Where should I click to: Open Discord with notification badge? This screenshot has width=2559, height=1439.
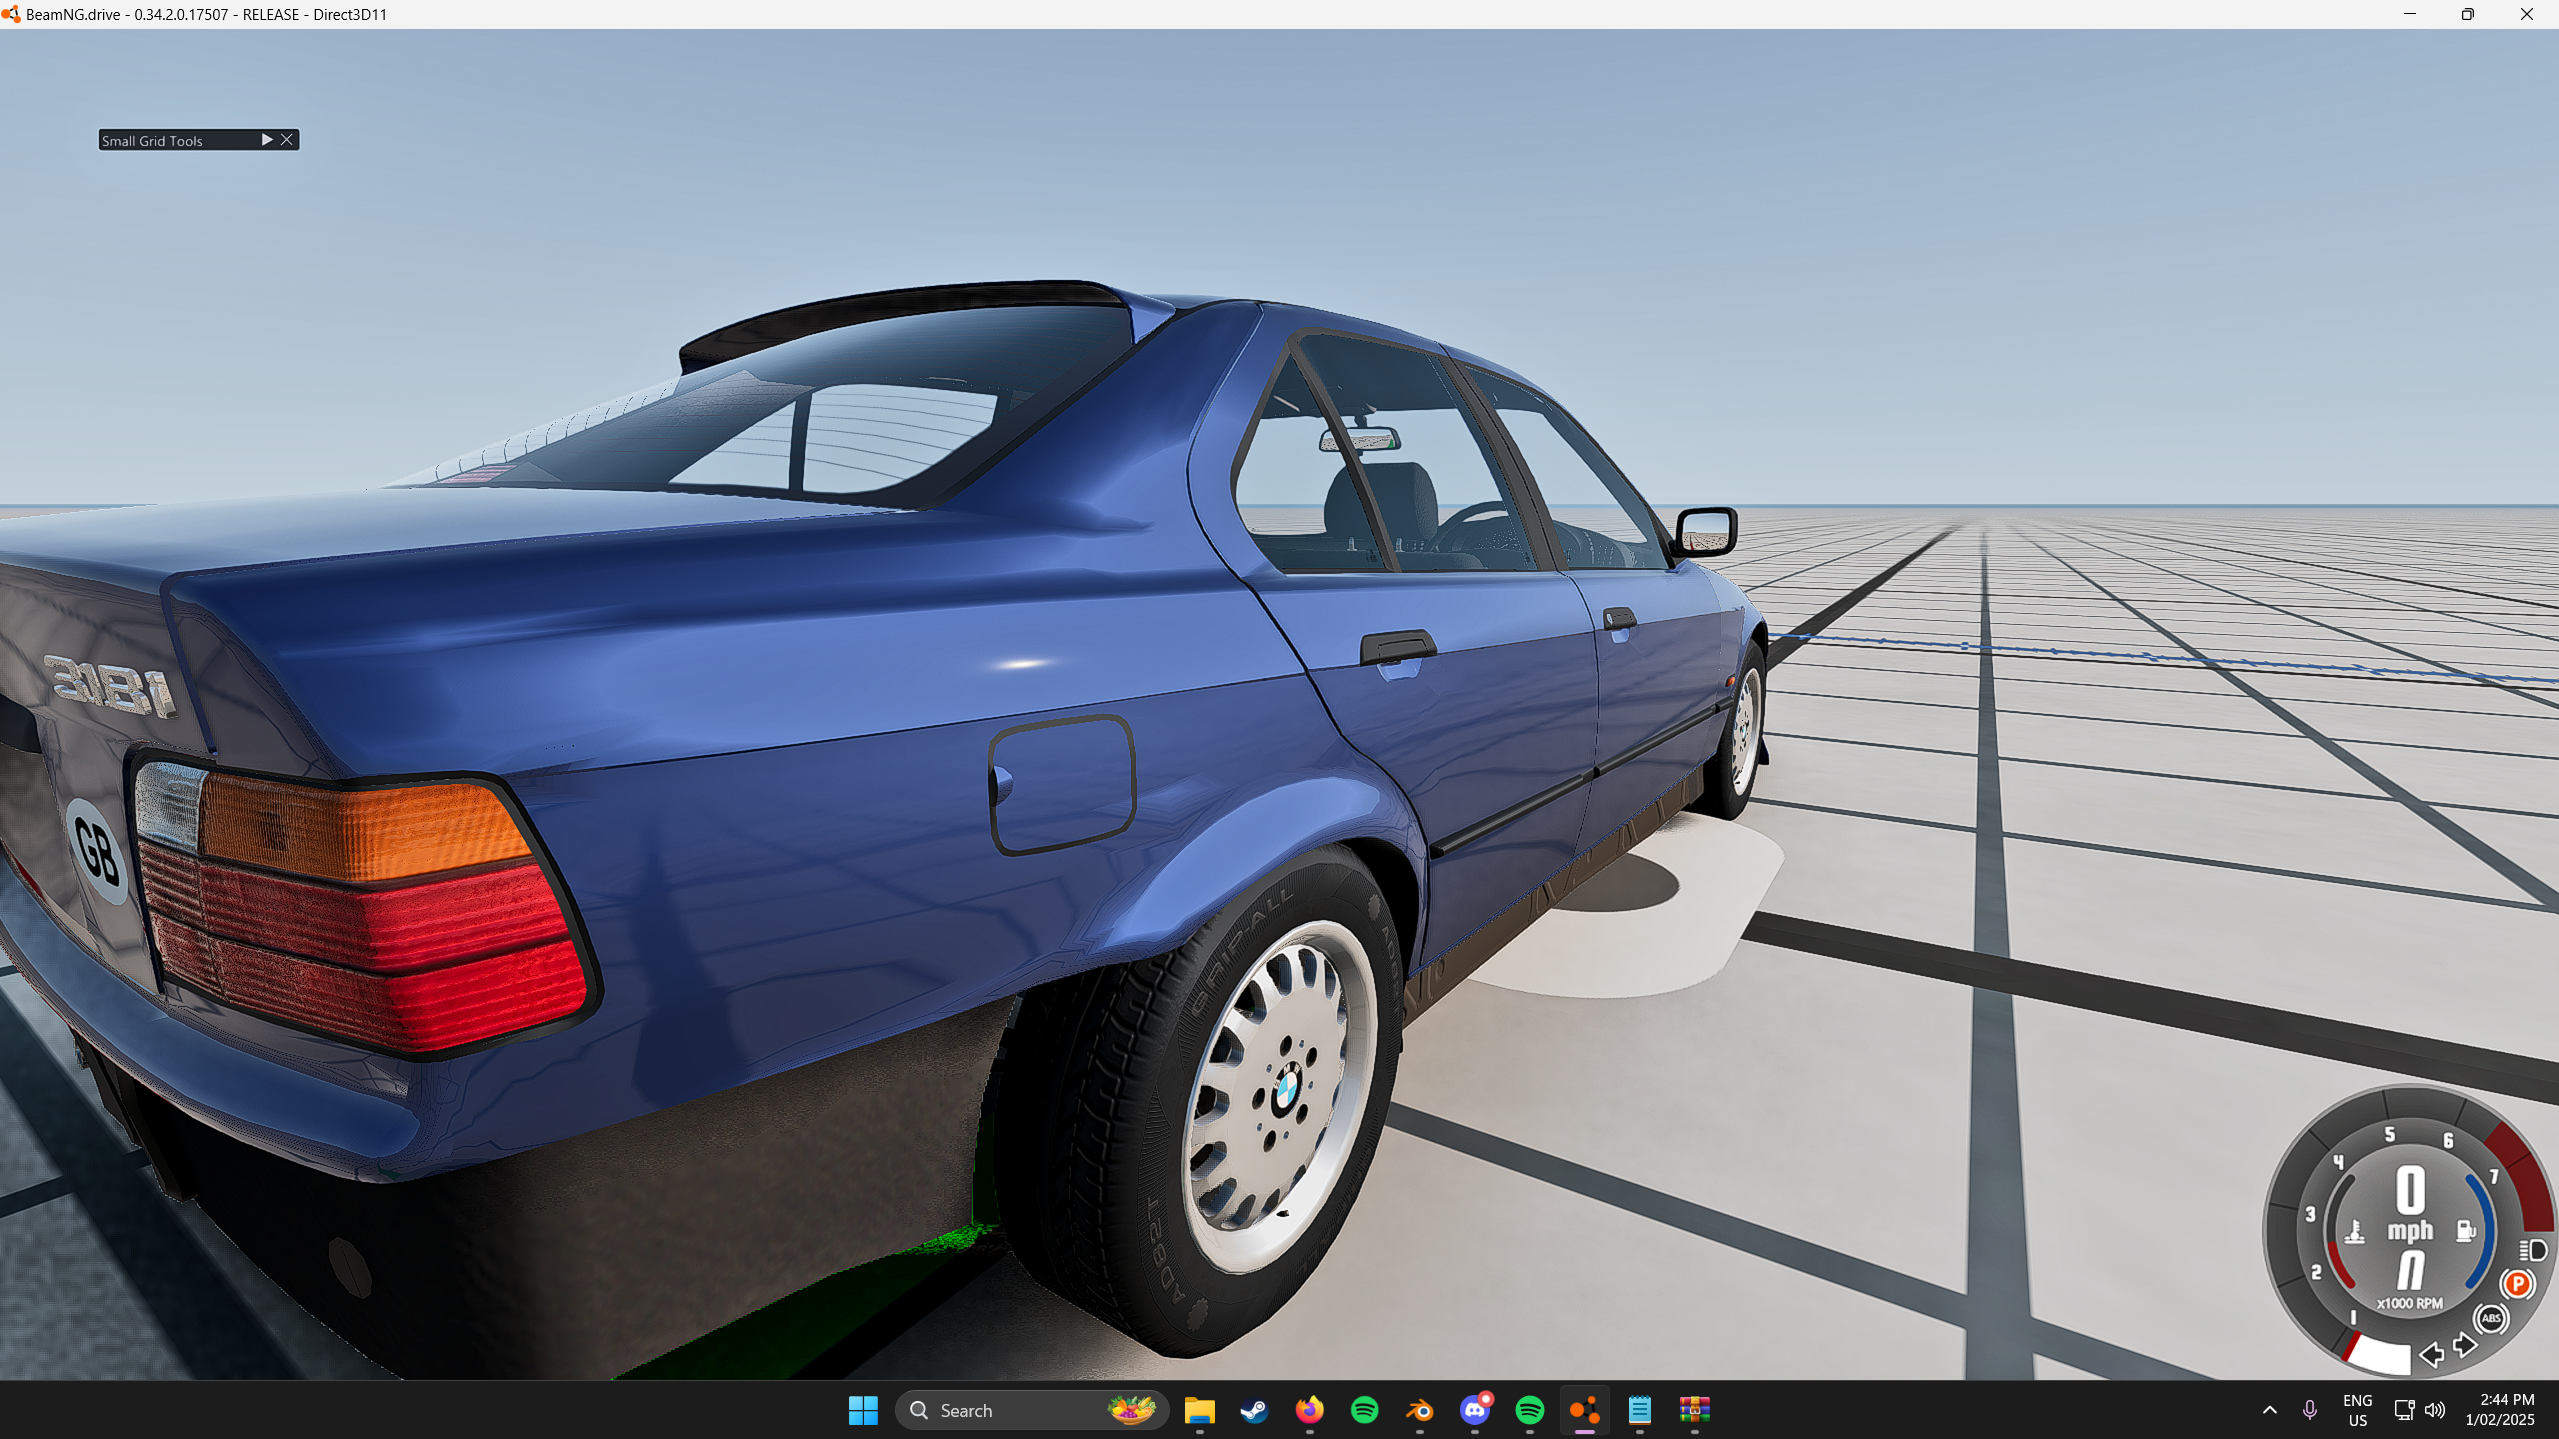click(1475, 1410)
